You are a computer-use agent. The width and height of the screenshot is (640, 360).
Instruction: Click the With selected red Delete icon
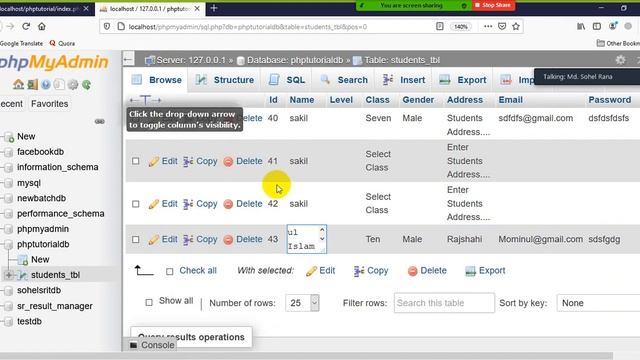tap(413, 271)
